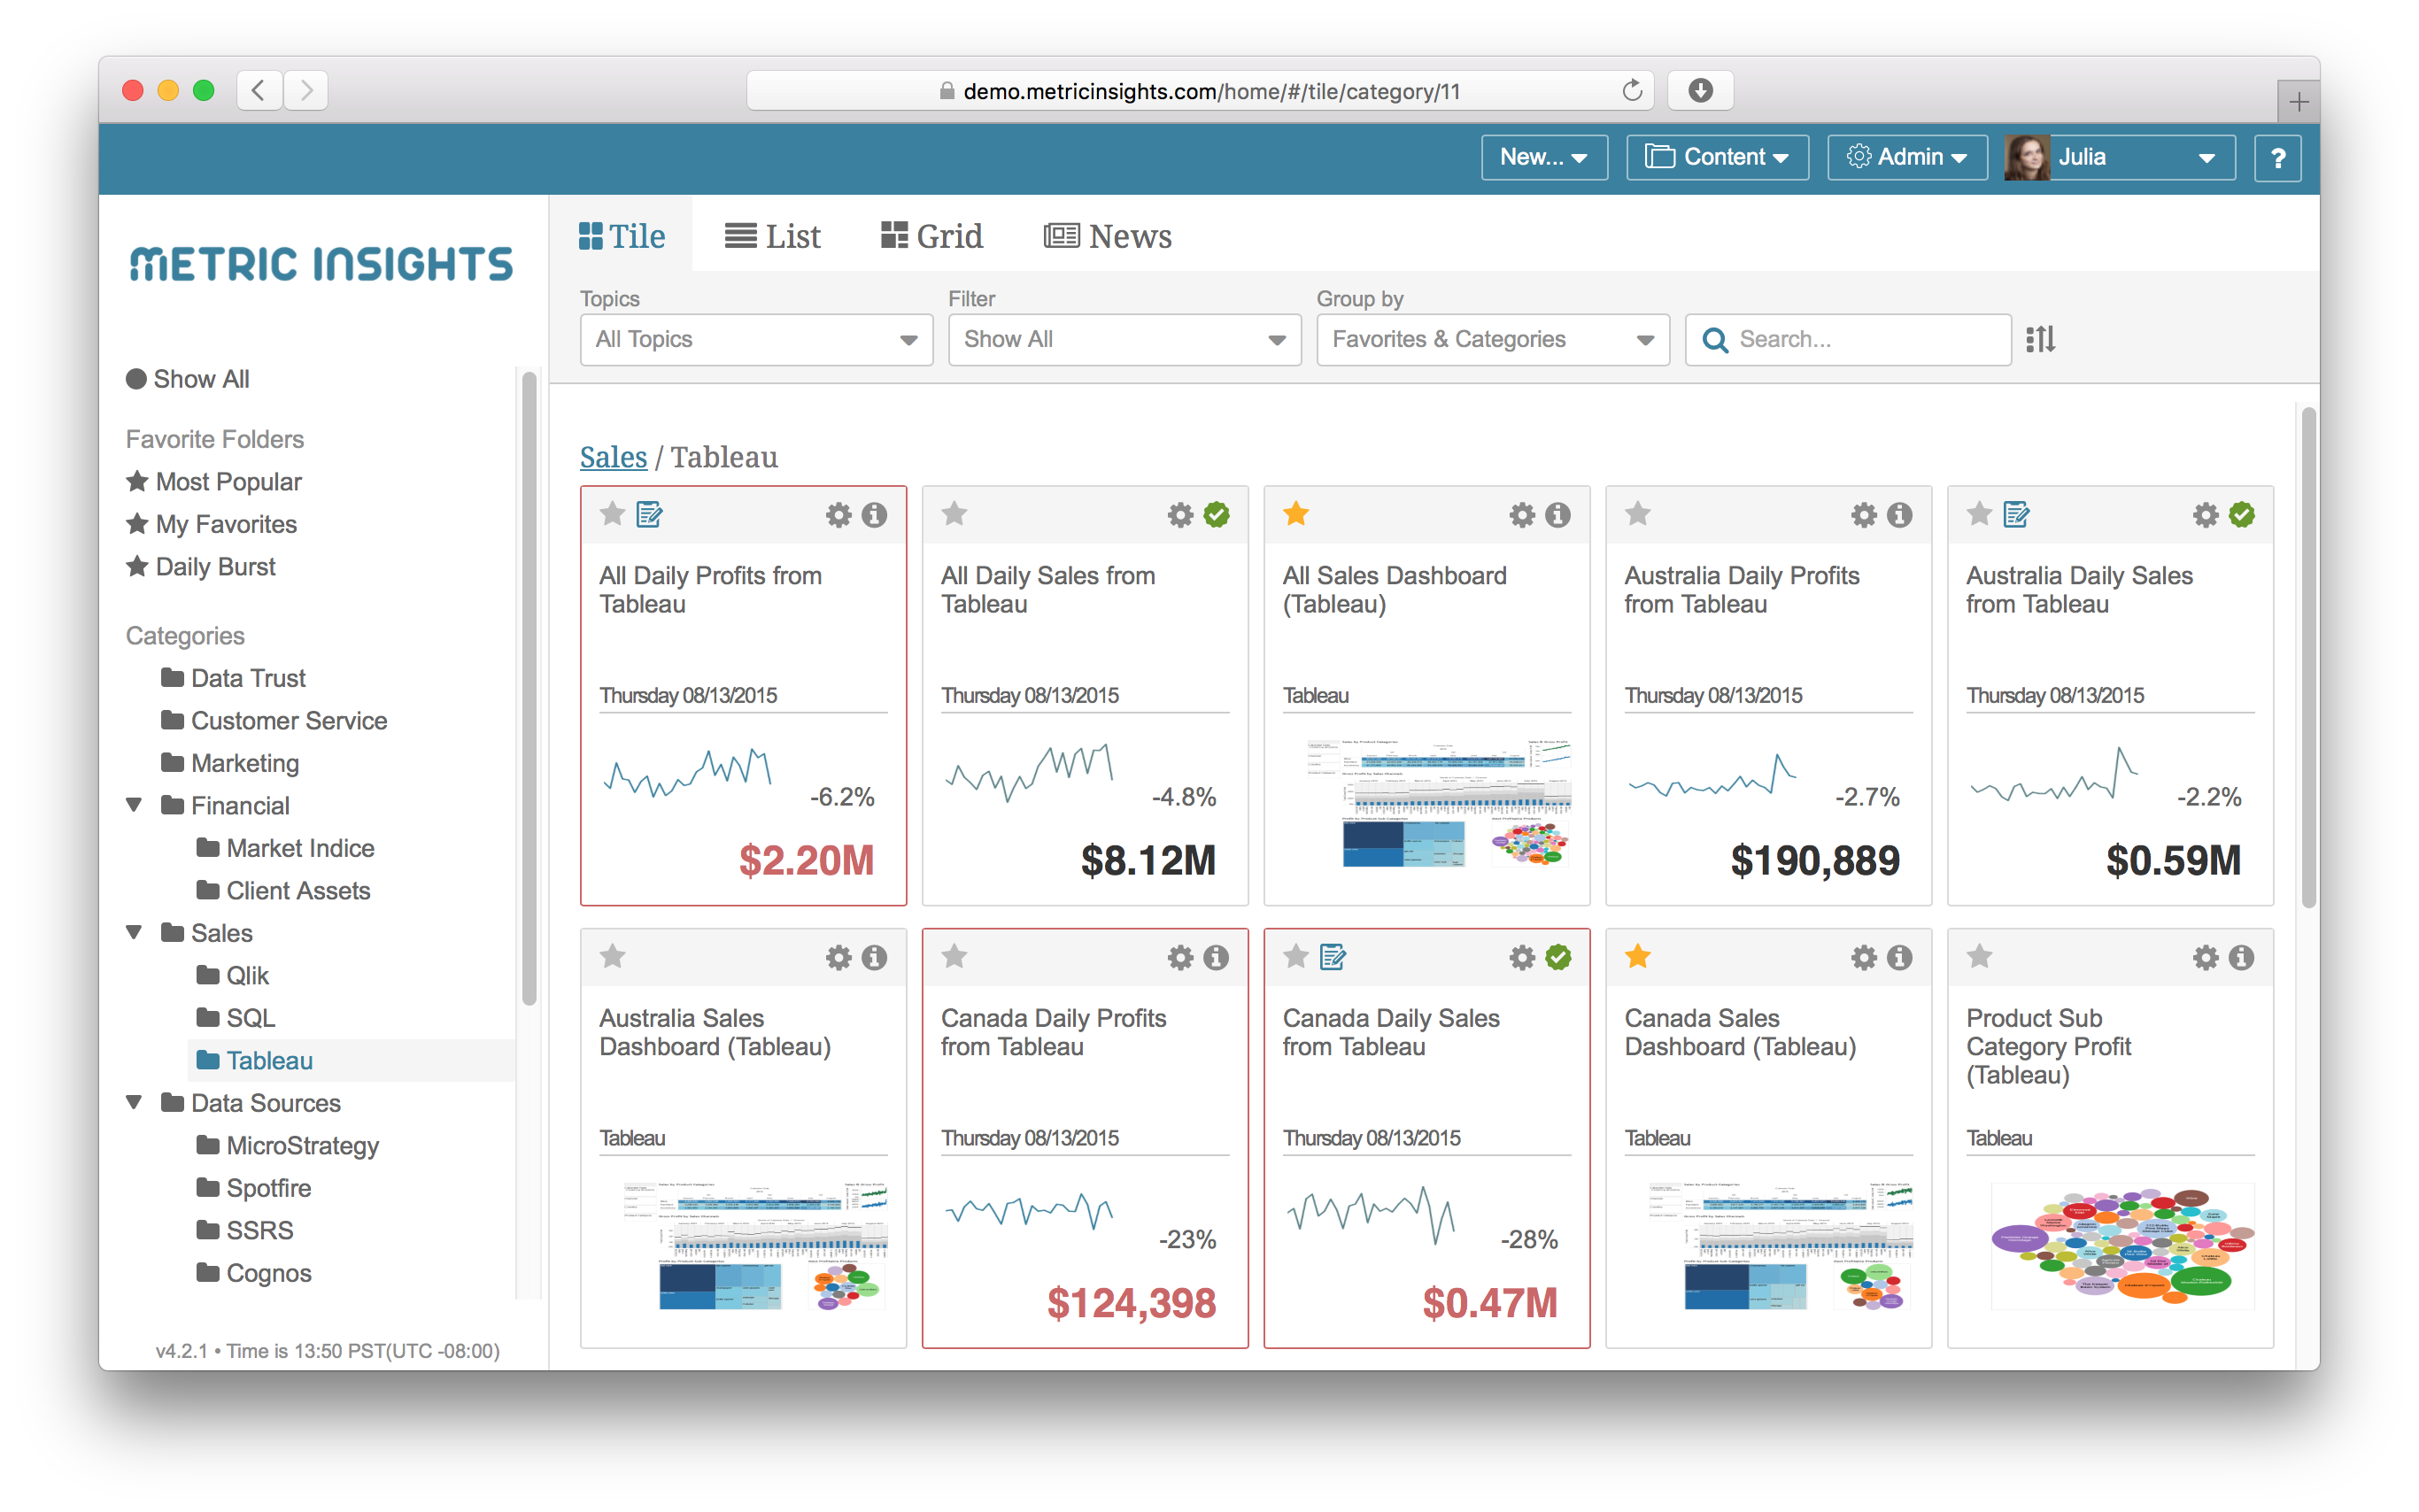Open the sort and display options icon
Image resolution: width=2419 pixels, height=1512 pixels.
click(x=2040, y=340)
